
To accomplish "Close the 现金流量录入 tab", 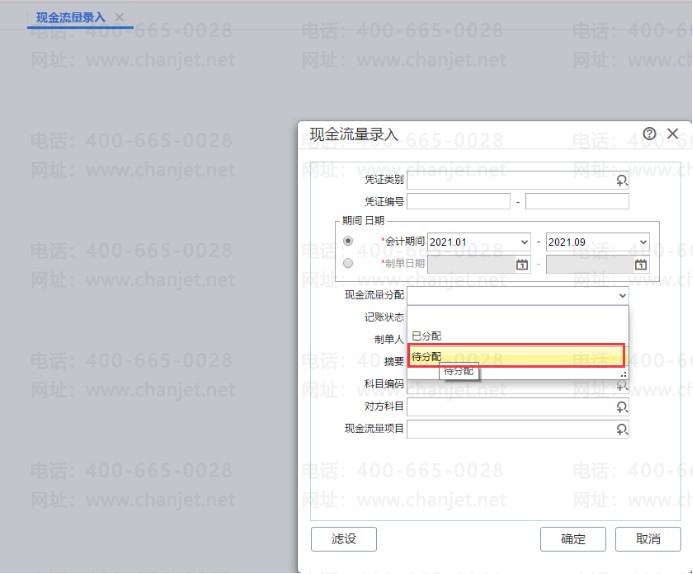I will [x=119, y=17].
